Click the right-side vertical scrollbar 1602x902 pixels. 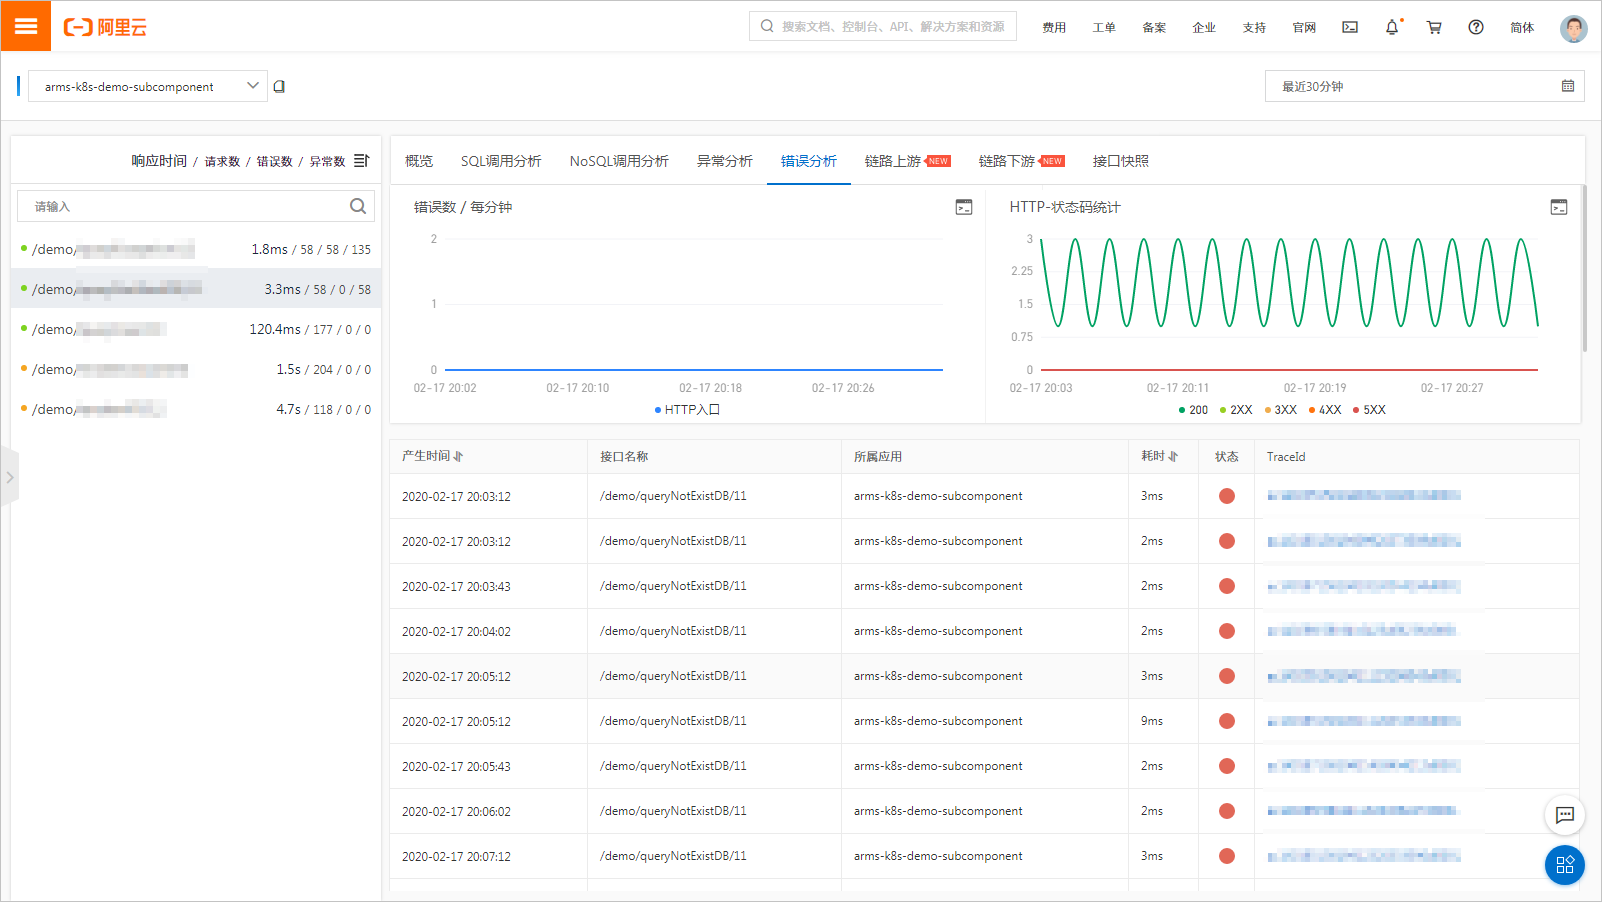(1584, 268)
